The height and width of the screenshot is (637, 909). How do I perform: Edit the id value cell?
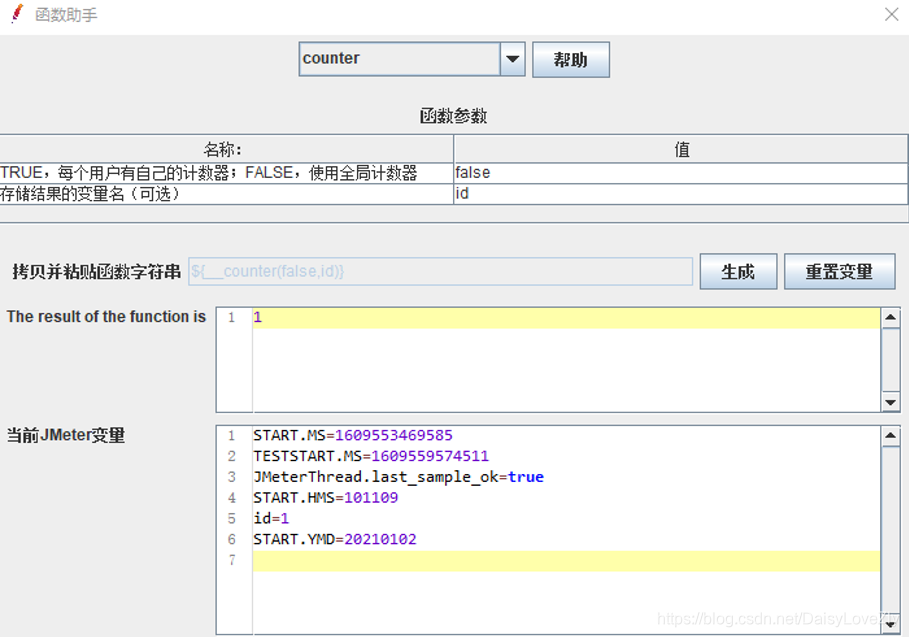point(681,194)
